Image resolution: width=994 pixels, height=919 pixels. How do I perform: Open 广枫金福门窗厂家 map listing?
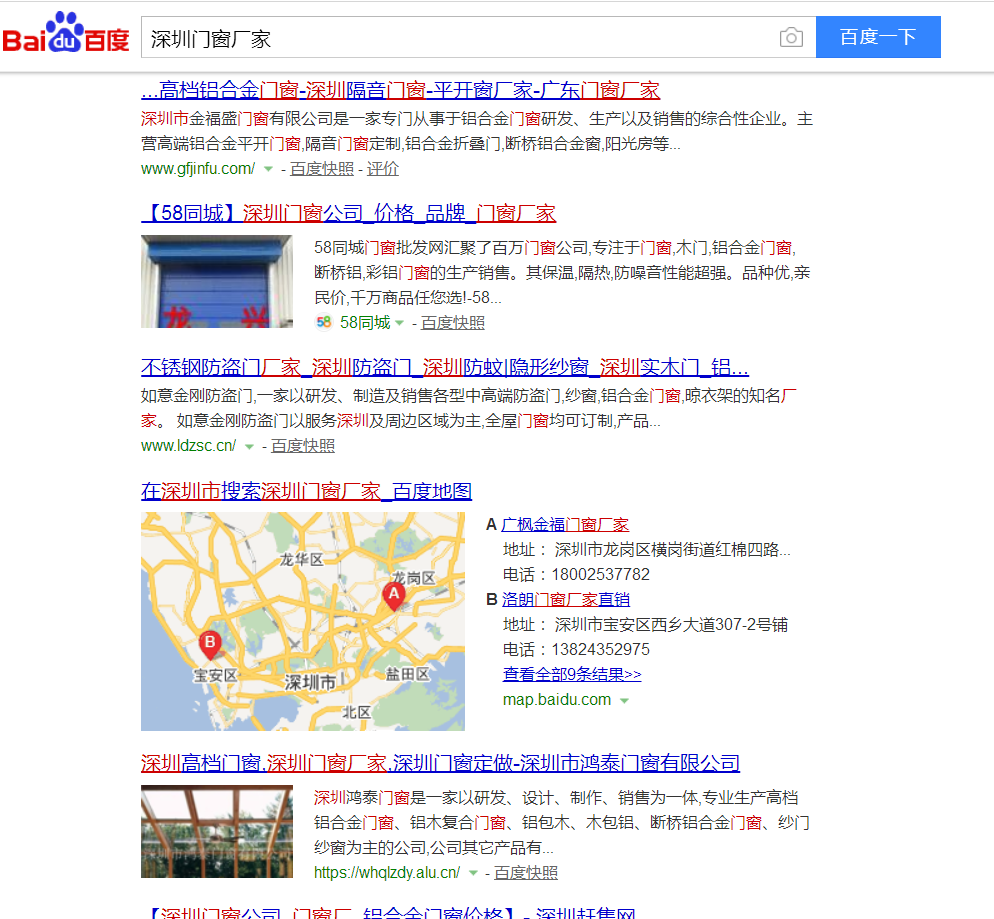tap(565, 525)
